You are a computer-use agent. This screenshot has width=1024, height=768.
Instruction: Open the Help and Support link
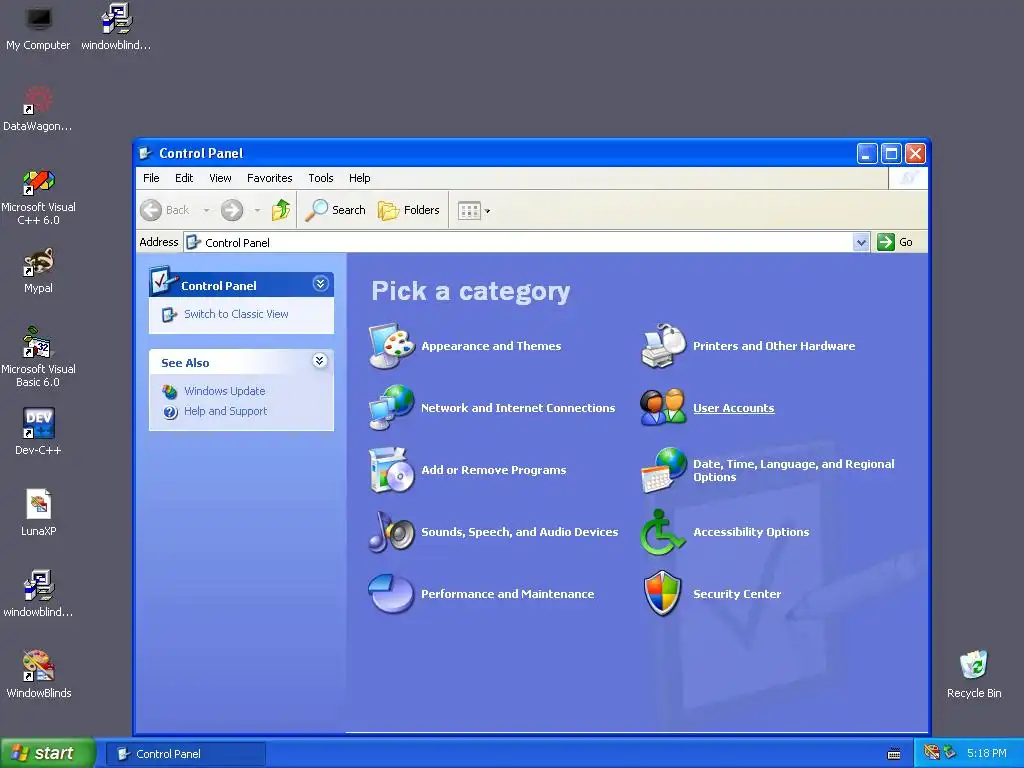[x=225, y=411]
